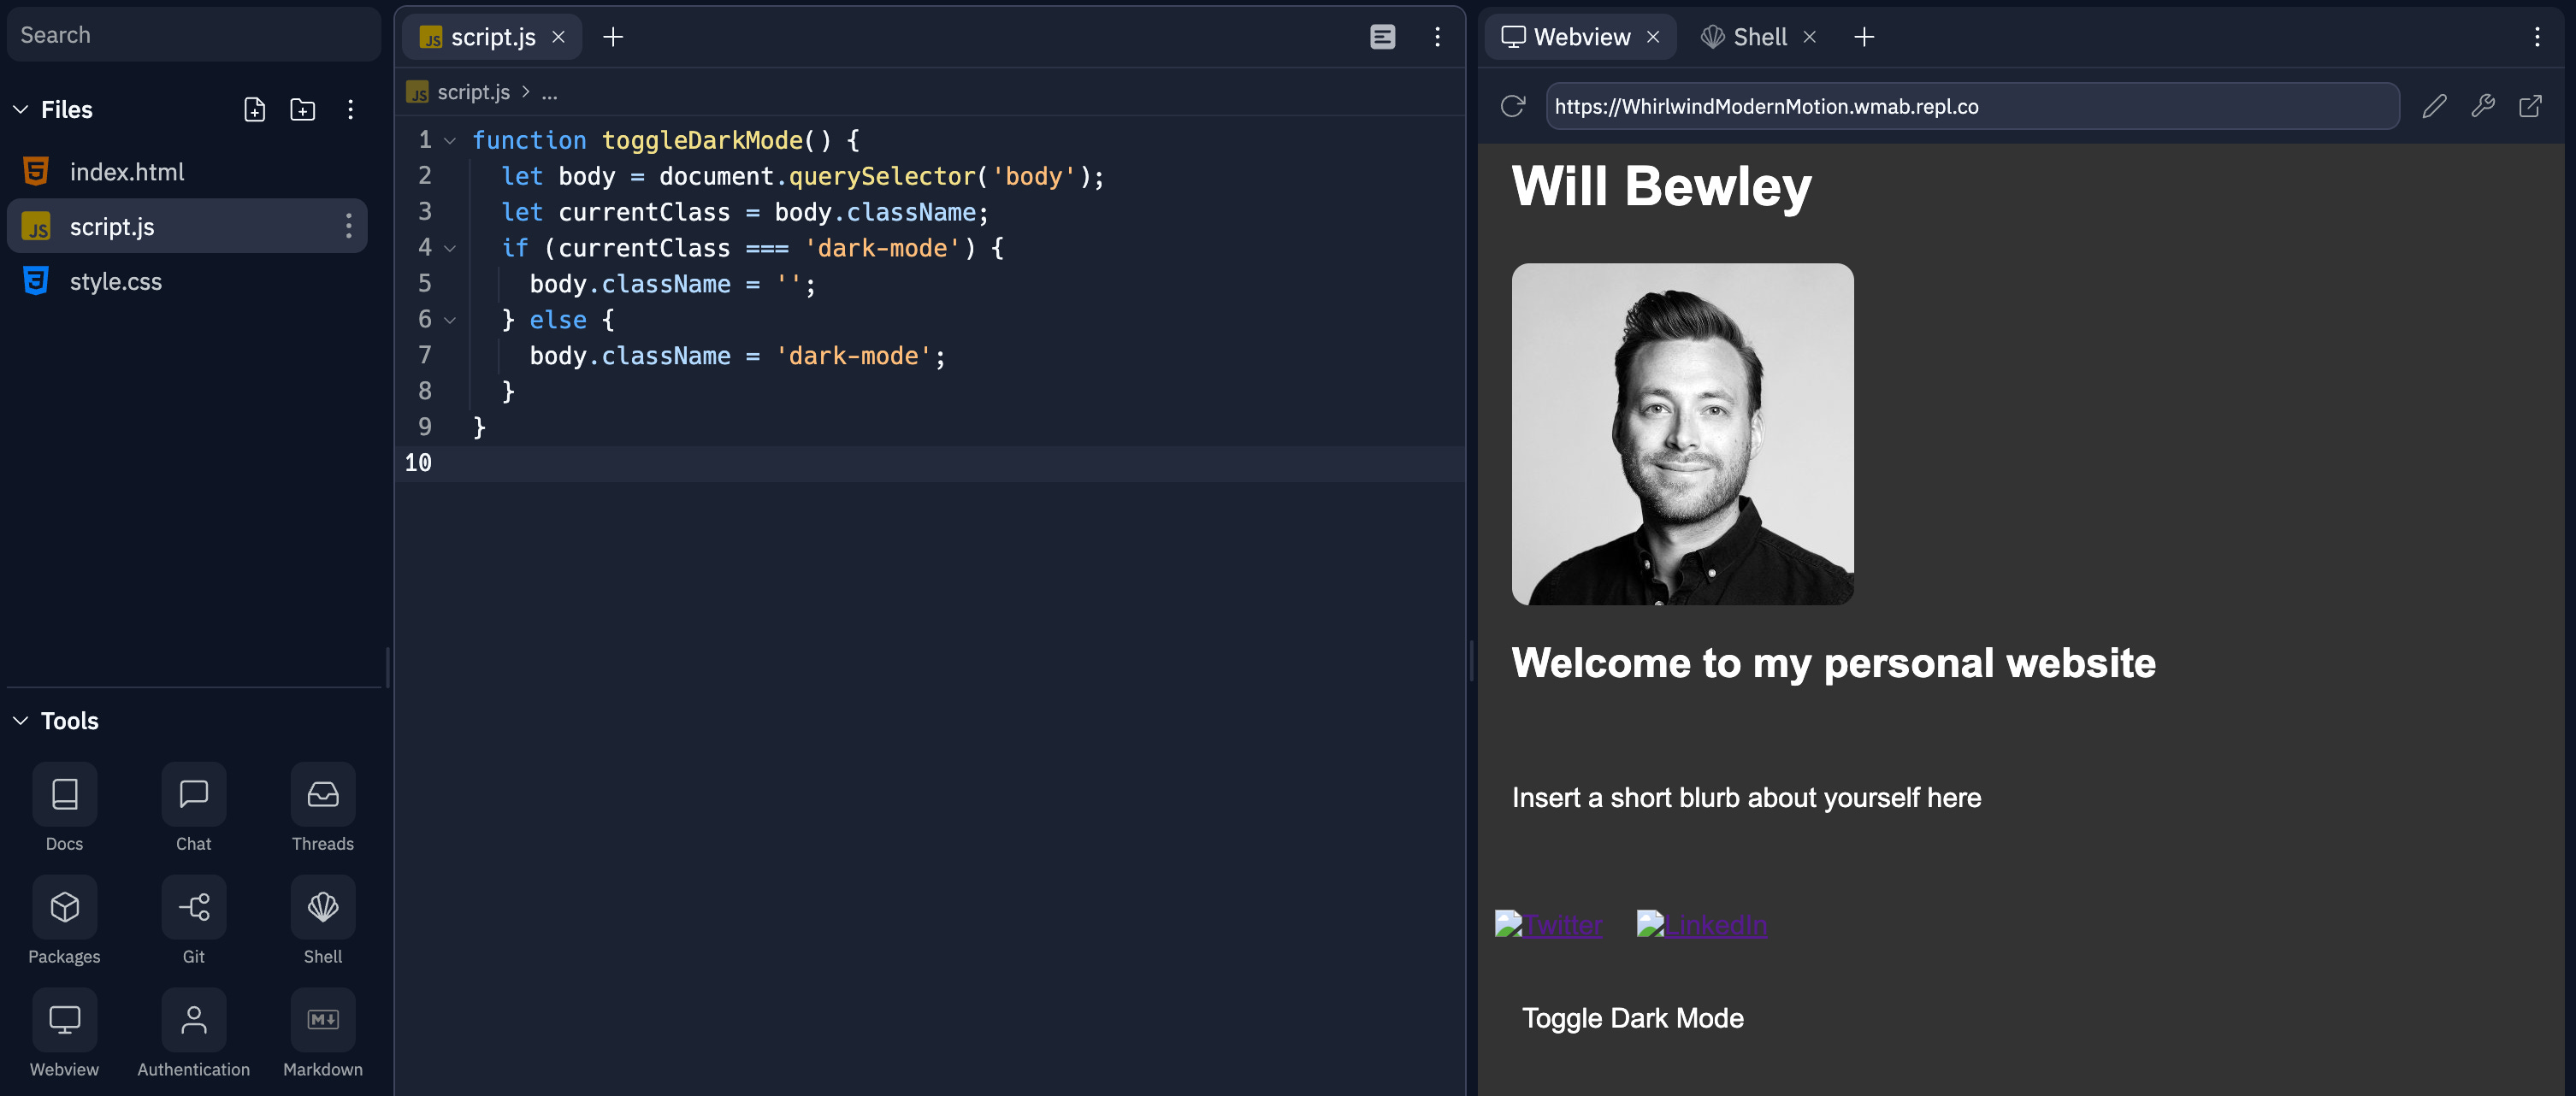Open the Files panel three-dot menu
Image resolution: width=2576 pixels, height=1096 pixels.
(350, 109)
